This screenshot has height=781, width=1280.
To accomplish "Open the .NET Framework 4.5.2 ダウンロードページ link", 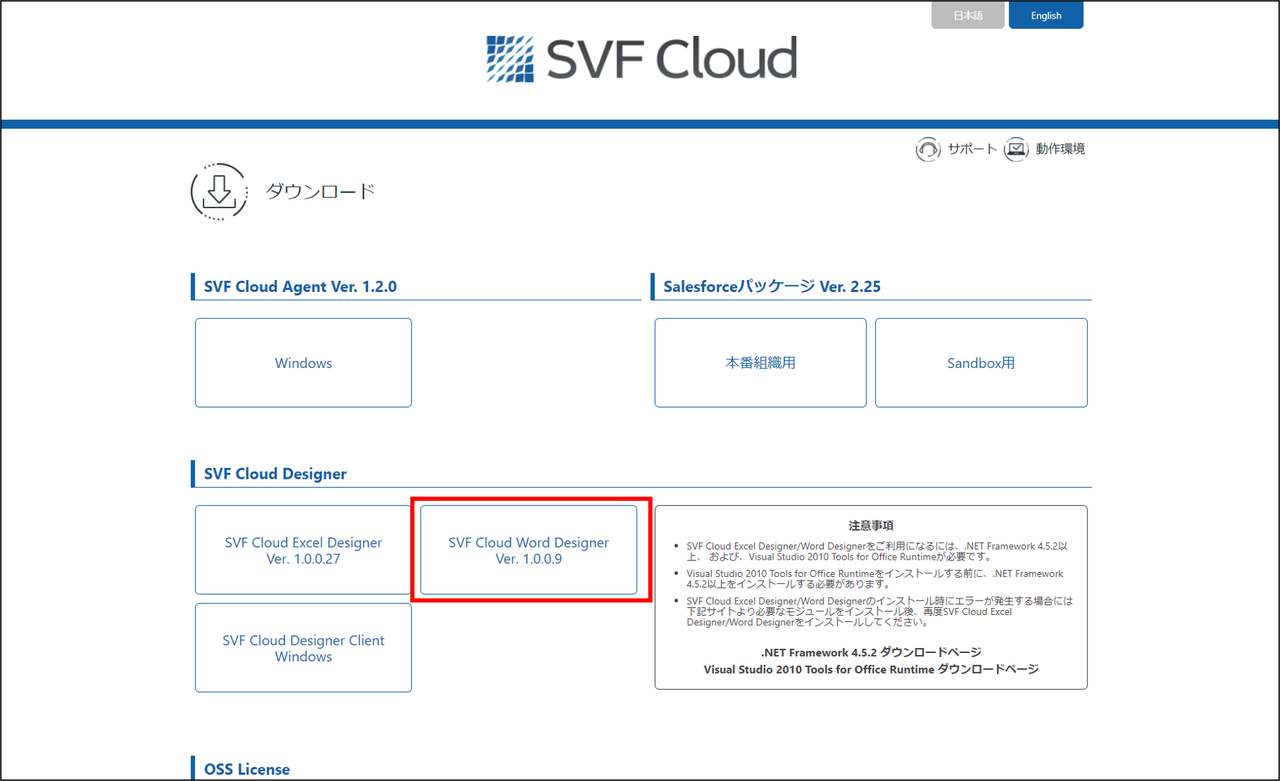I will pos(870,652).
